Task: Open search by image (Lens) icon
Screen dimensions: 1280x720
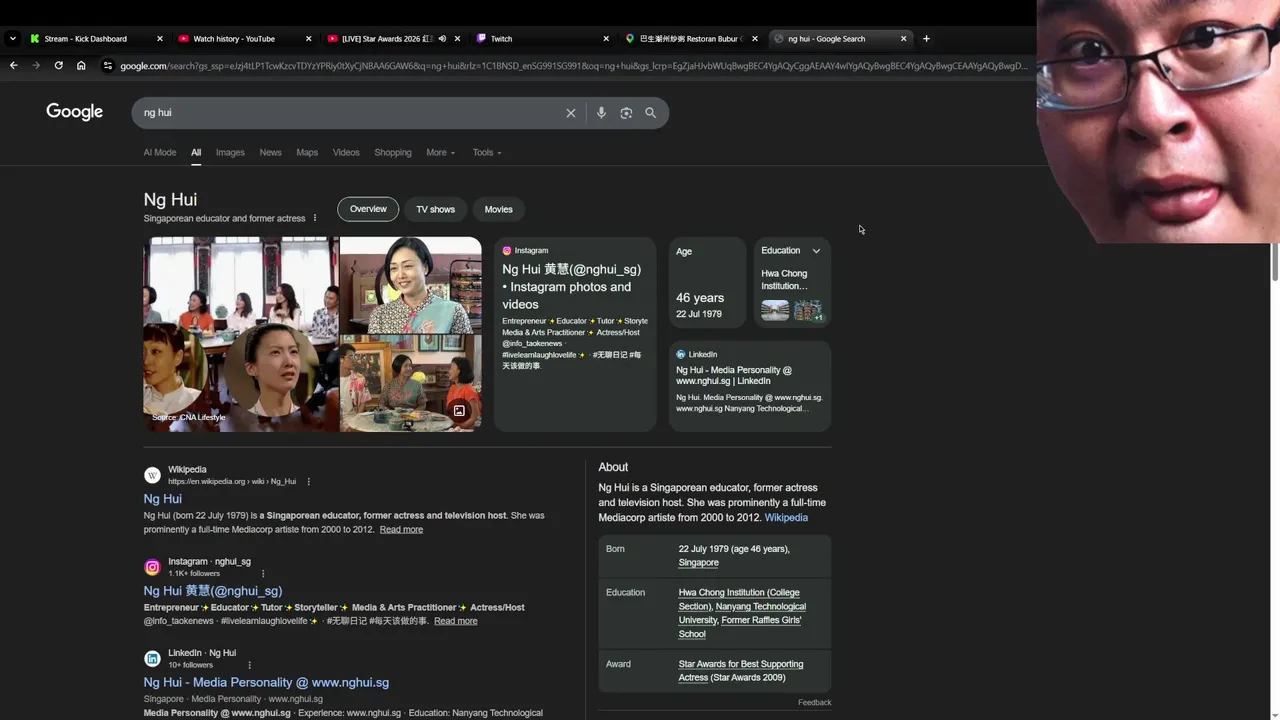Action: point(626,113)
